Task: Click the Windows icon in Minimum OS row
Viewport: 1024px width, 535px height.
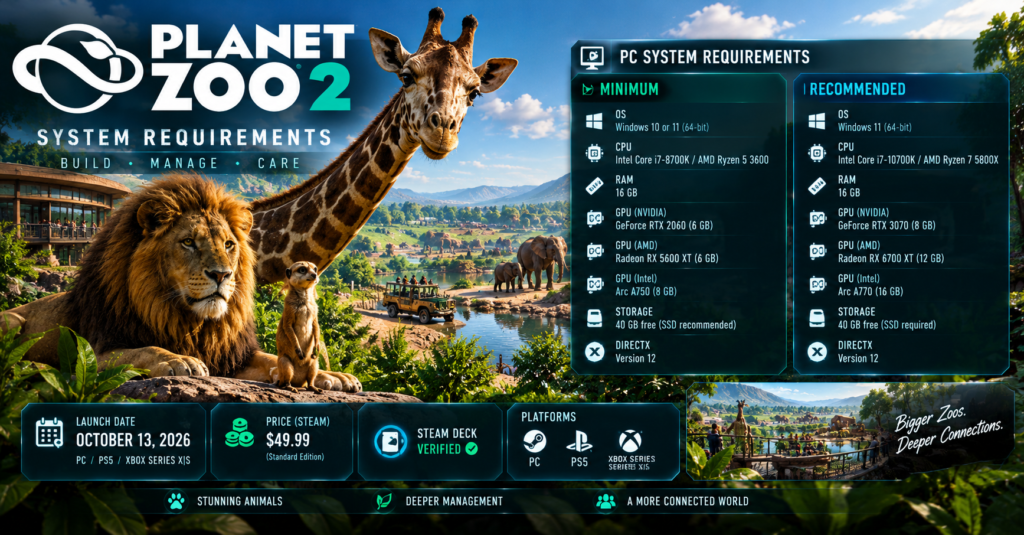Action: coord(594,121)
